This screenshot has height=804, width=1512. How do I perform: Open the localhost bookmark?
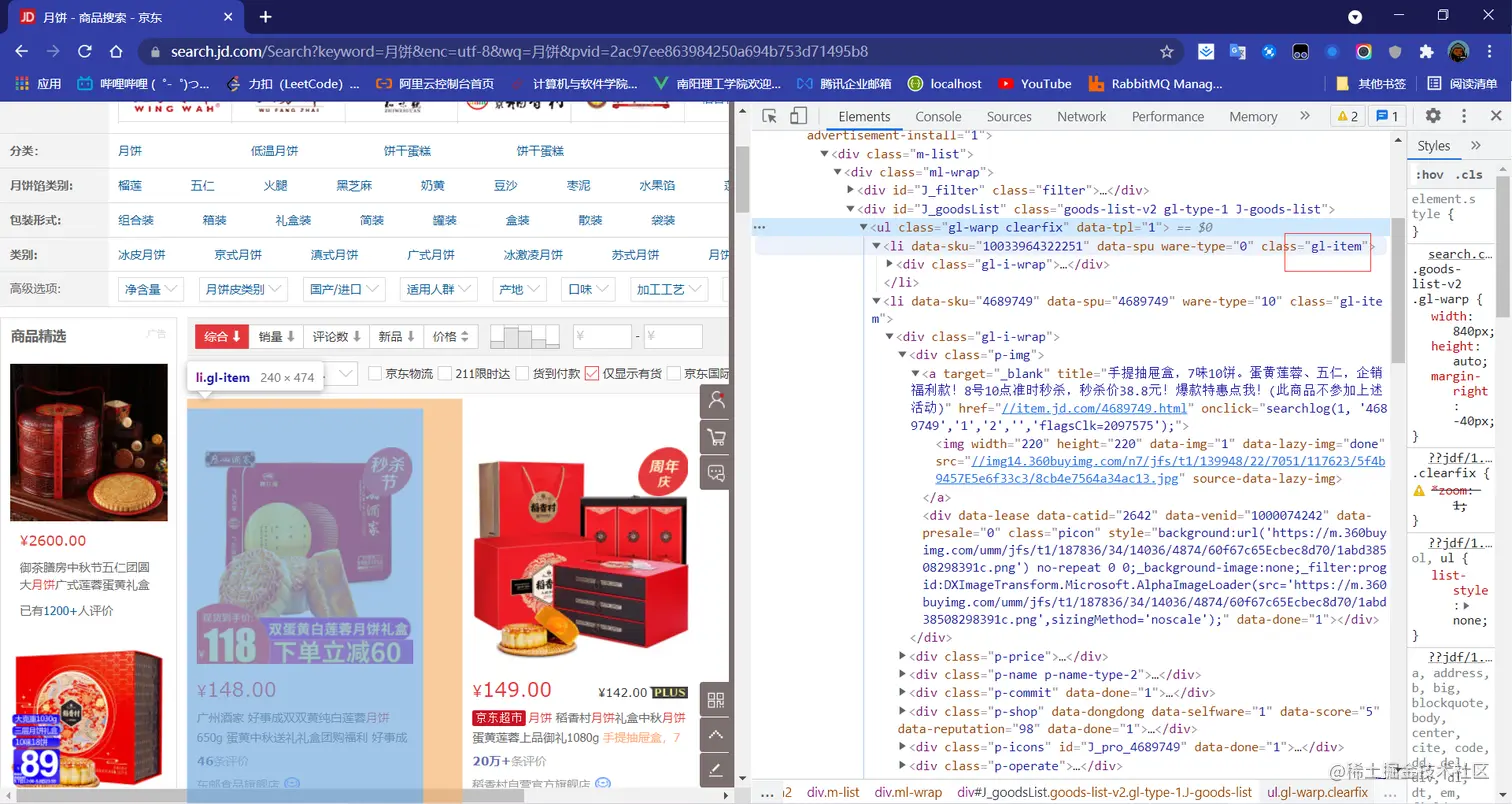(x=944, y=84)
